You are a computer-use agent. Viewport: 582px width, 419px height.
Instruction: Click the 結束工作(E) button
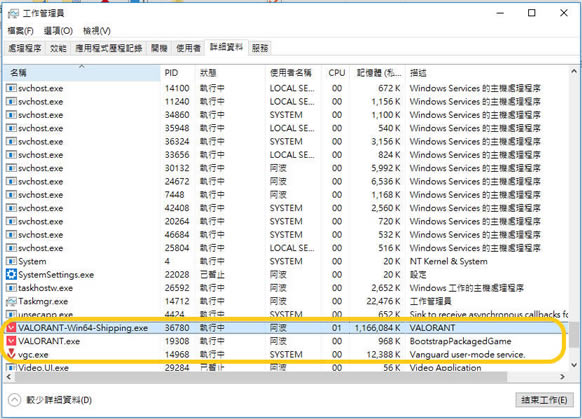pyautogui.click(x=544, y=400)
